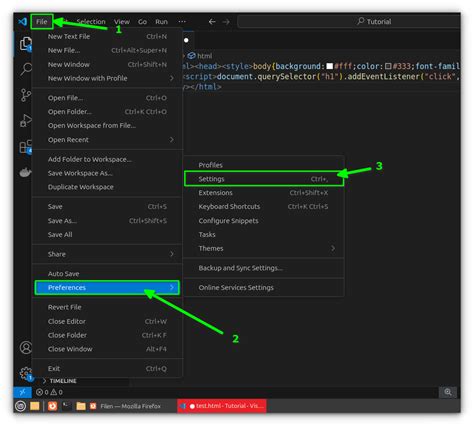Switch to Filen Mozilla Firefox window
The height and width of the screenshot is (427, 474).
tap(126, 406)
